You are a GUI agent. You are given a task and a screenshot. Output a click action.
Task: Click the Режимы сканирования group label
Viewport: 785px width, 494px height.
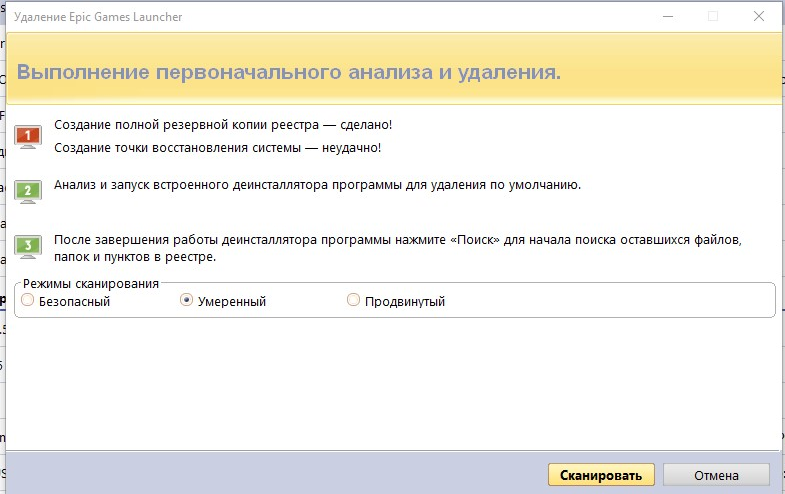pyautogui.click(x=91, y=284)
